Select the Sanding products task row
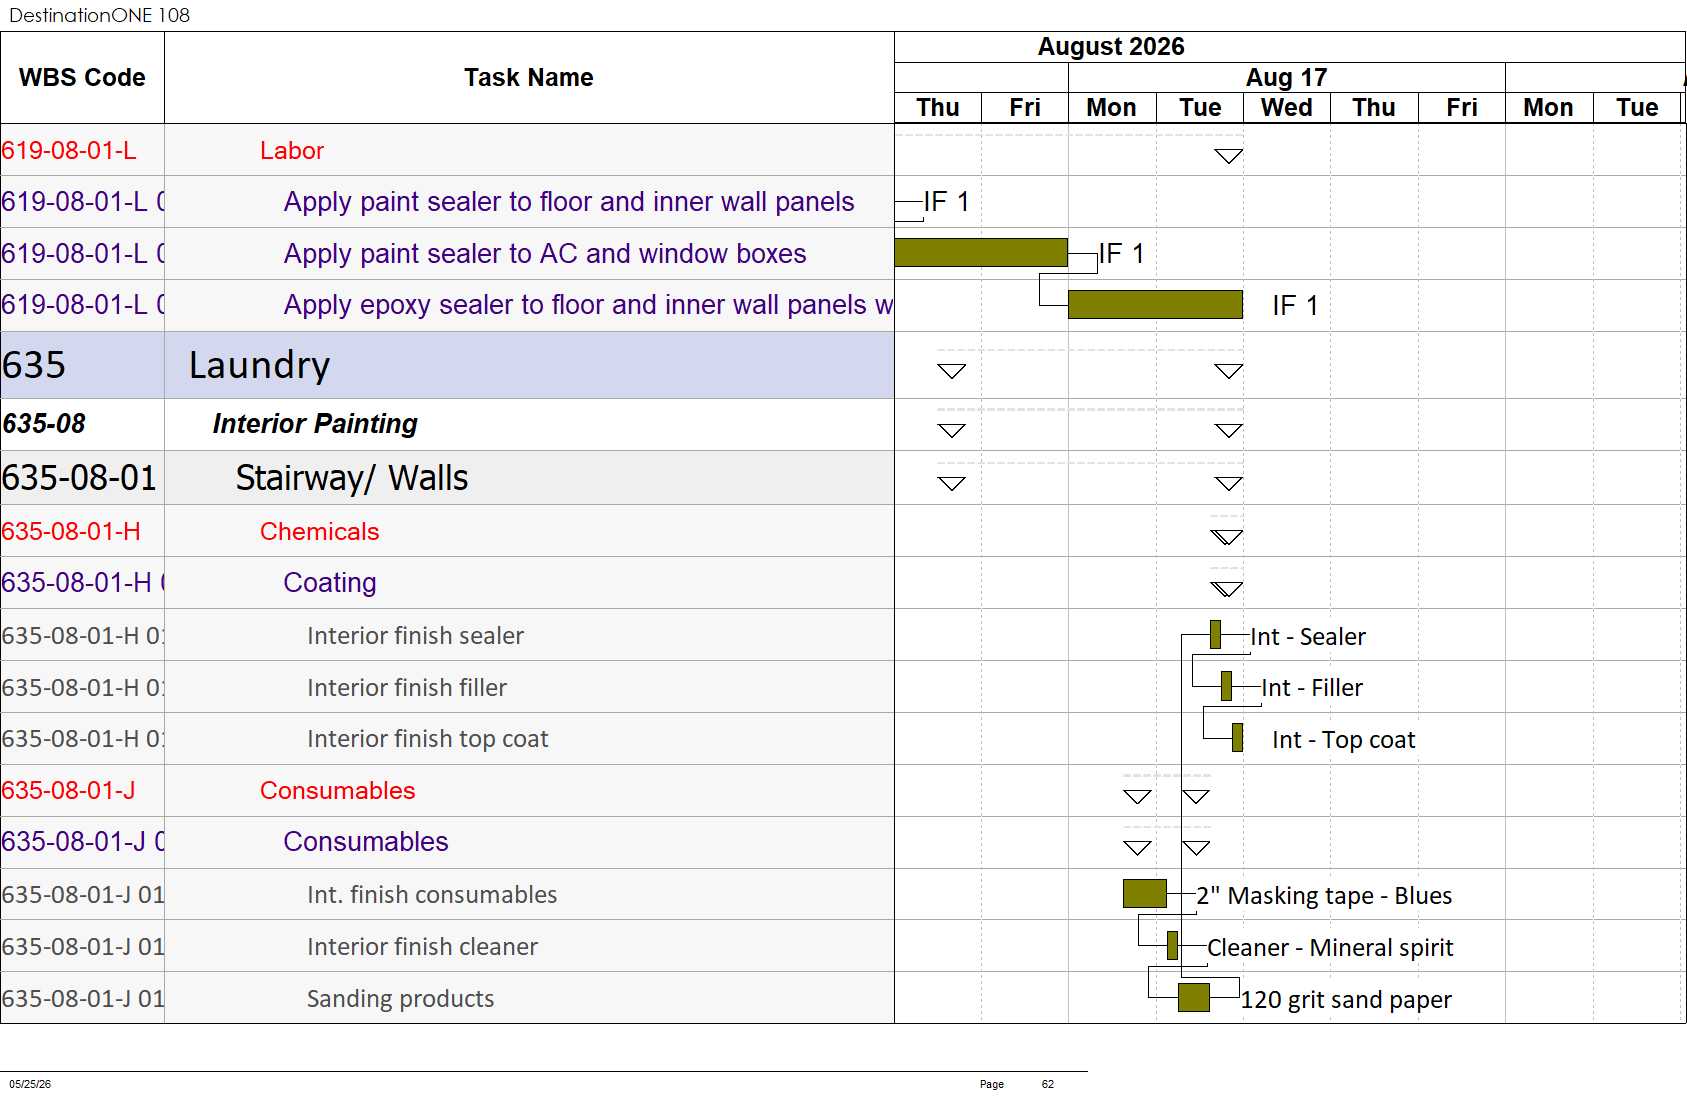1687x1097 pixels. pos(447,998)
